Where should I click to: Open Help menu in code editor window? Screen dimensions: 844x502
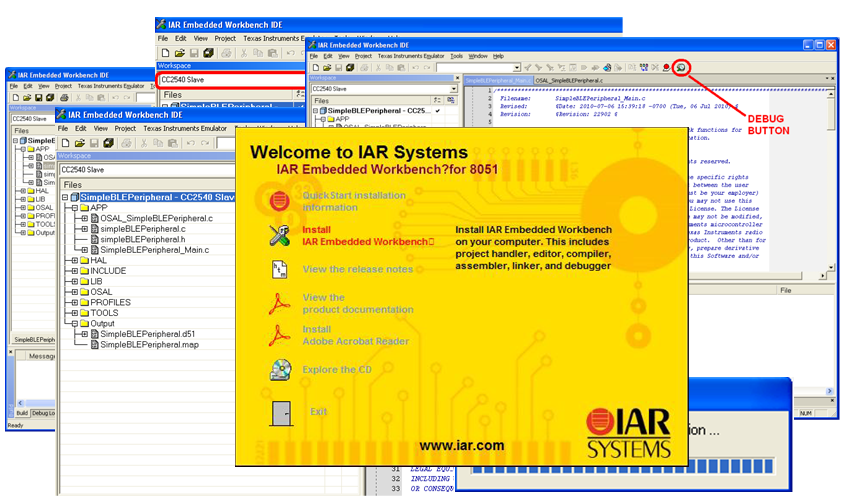coord(498,56)
